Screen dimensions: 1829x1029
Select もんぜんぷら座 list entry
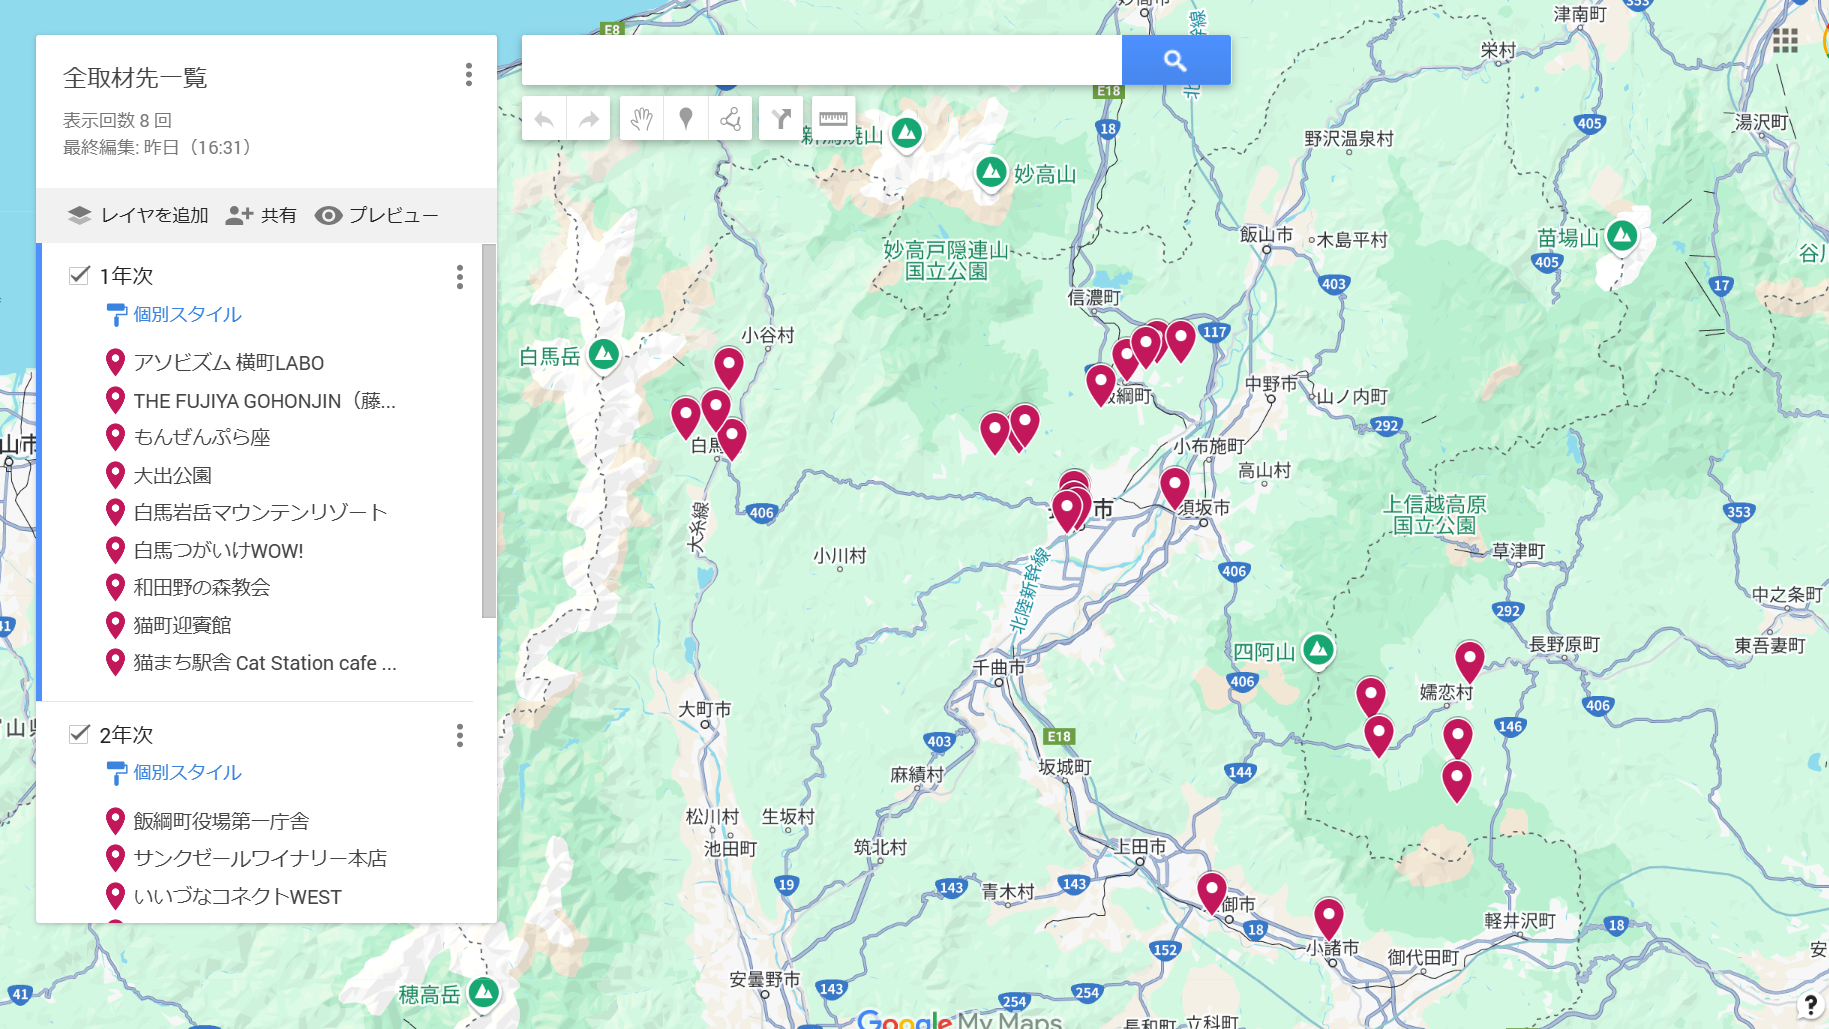[202, 437]
